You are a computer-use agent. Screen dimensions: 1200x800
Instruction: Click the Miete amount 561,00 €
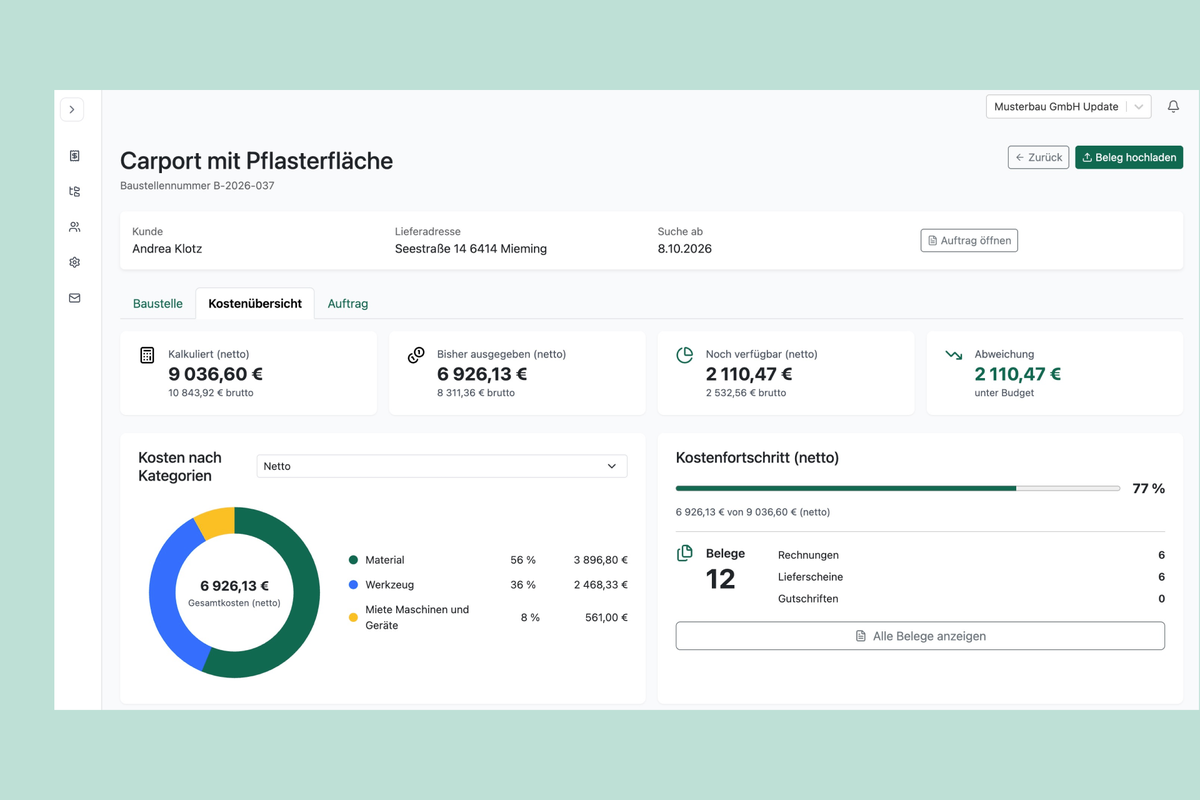pyautogui.click(x=606, y=618)
